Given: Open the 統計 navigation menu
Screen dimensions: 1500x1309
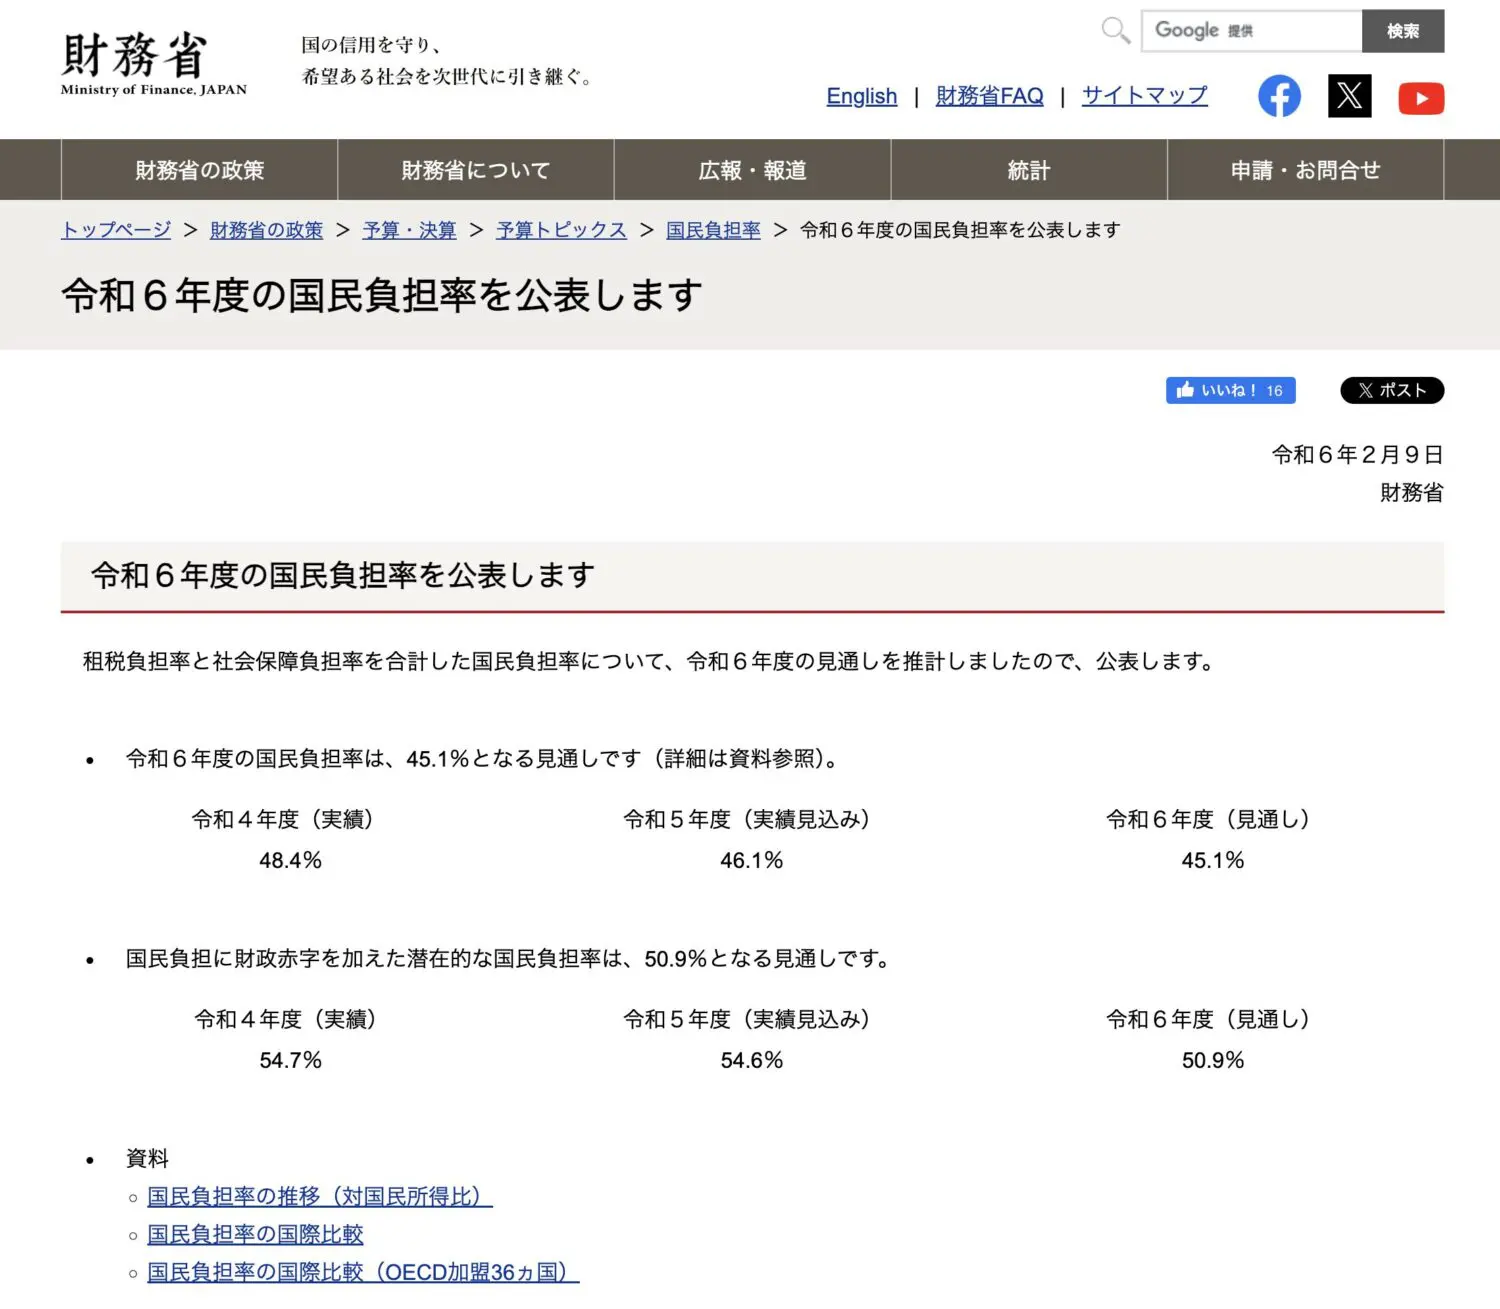Looking at the screenshot, I should click(x=1029, y=170).
